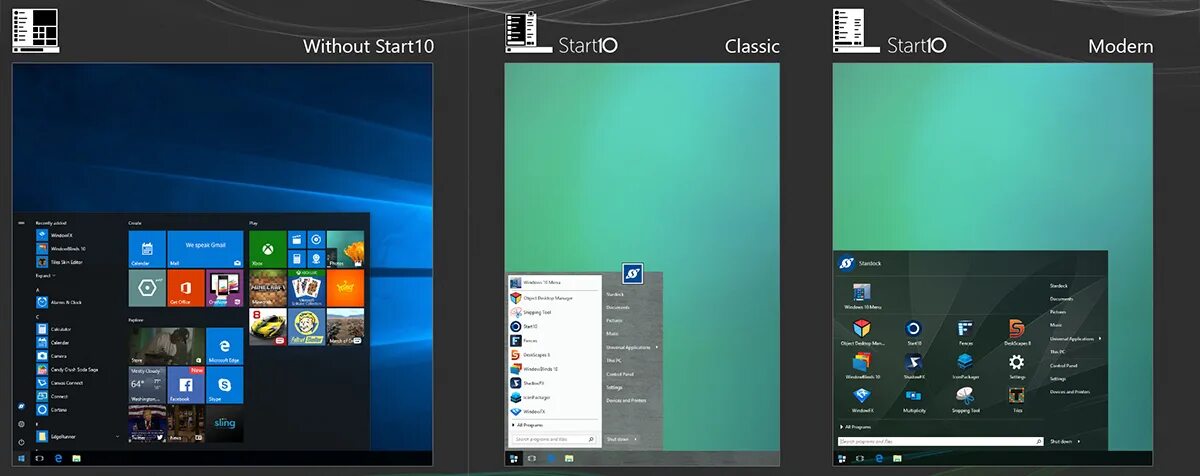Open Documents in Classic menu right column

point(617,307)
